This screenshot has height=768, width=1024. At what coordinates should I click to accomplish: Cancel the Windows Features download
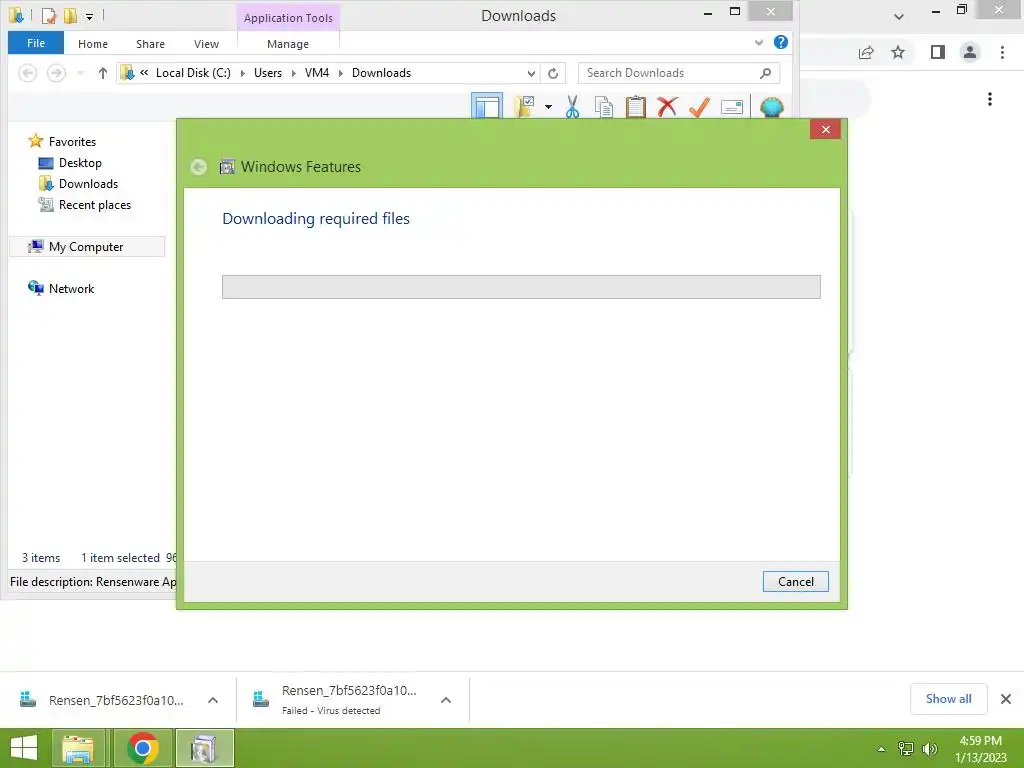click(795, 582)
